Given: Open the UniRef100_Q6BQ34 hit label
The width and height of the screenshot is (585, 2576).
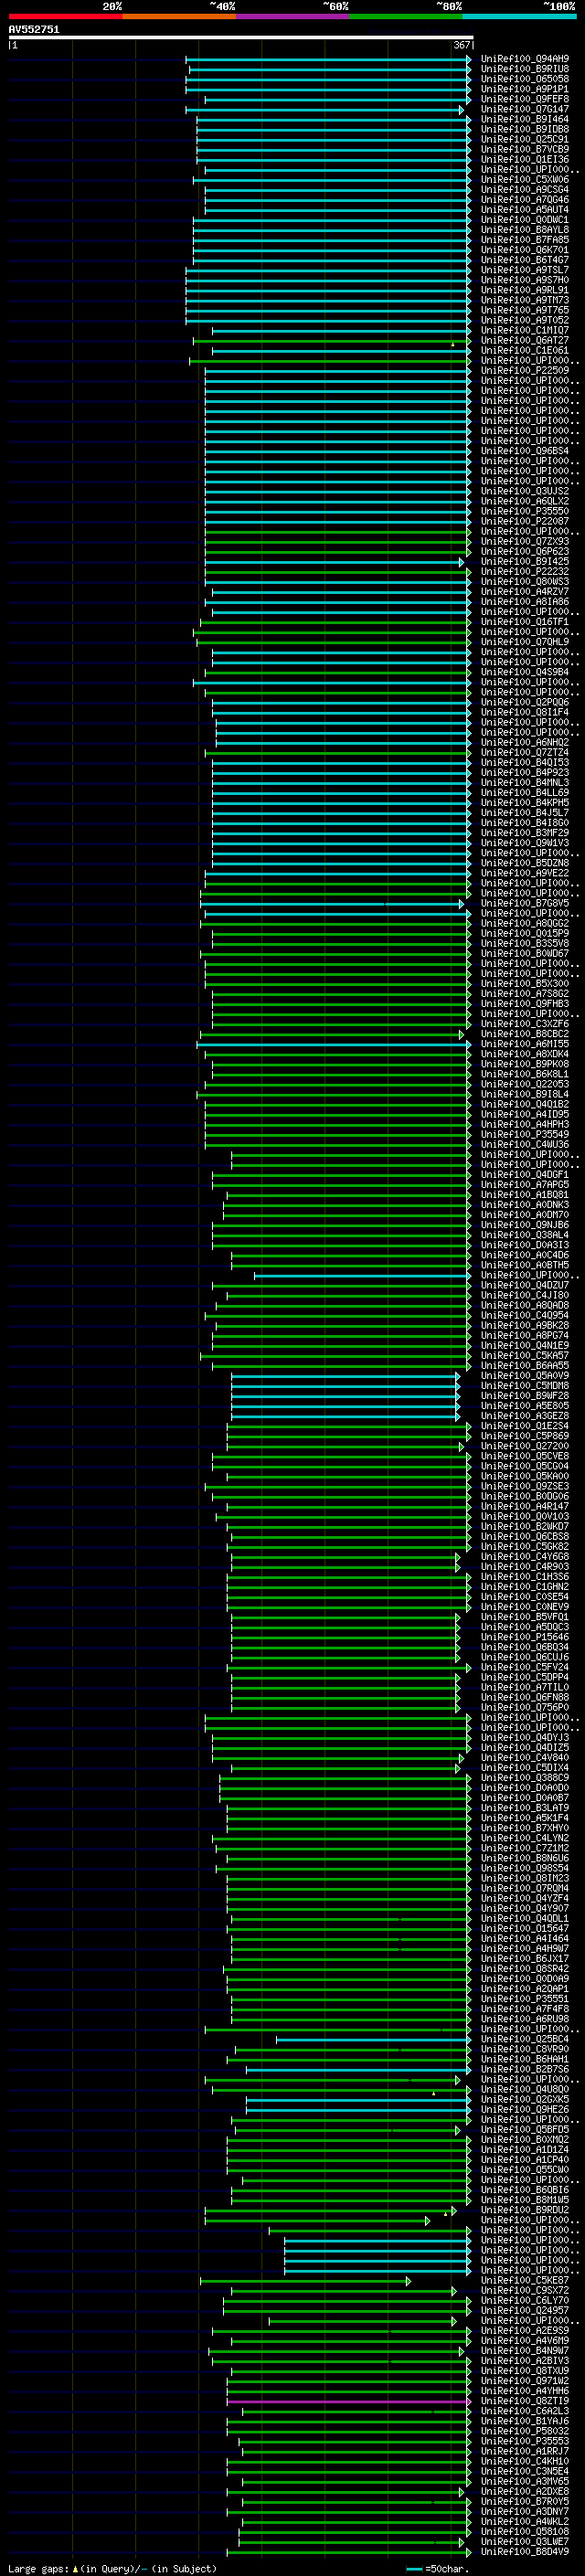Looking at the screenshot, I should point(525,1647).
